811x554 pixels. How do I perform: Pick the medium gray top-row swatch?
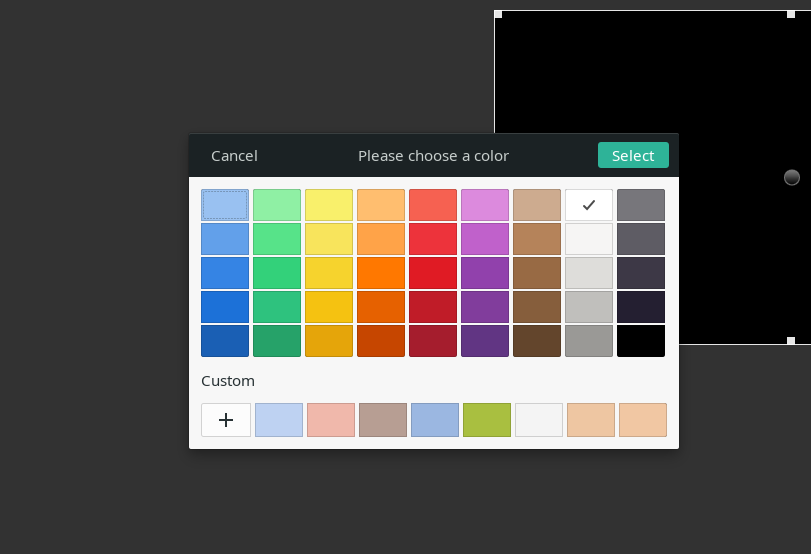click(641, 205)
